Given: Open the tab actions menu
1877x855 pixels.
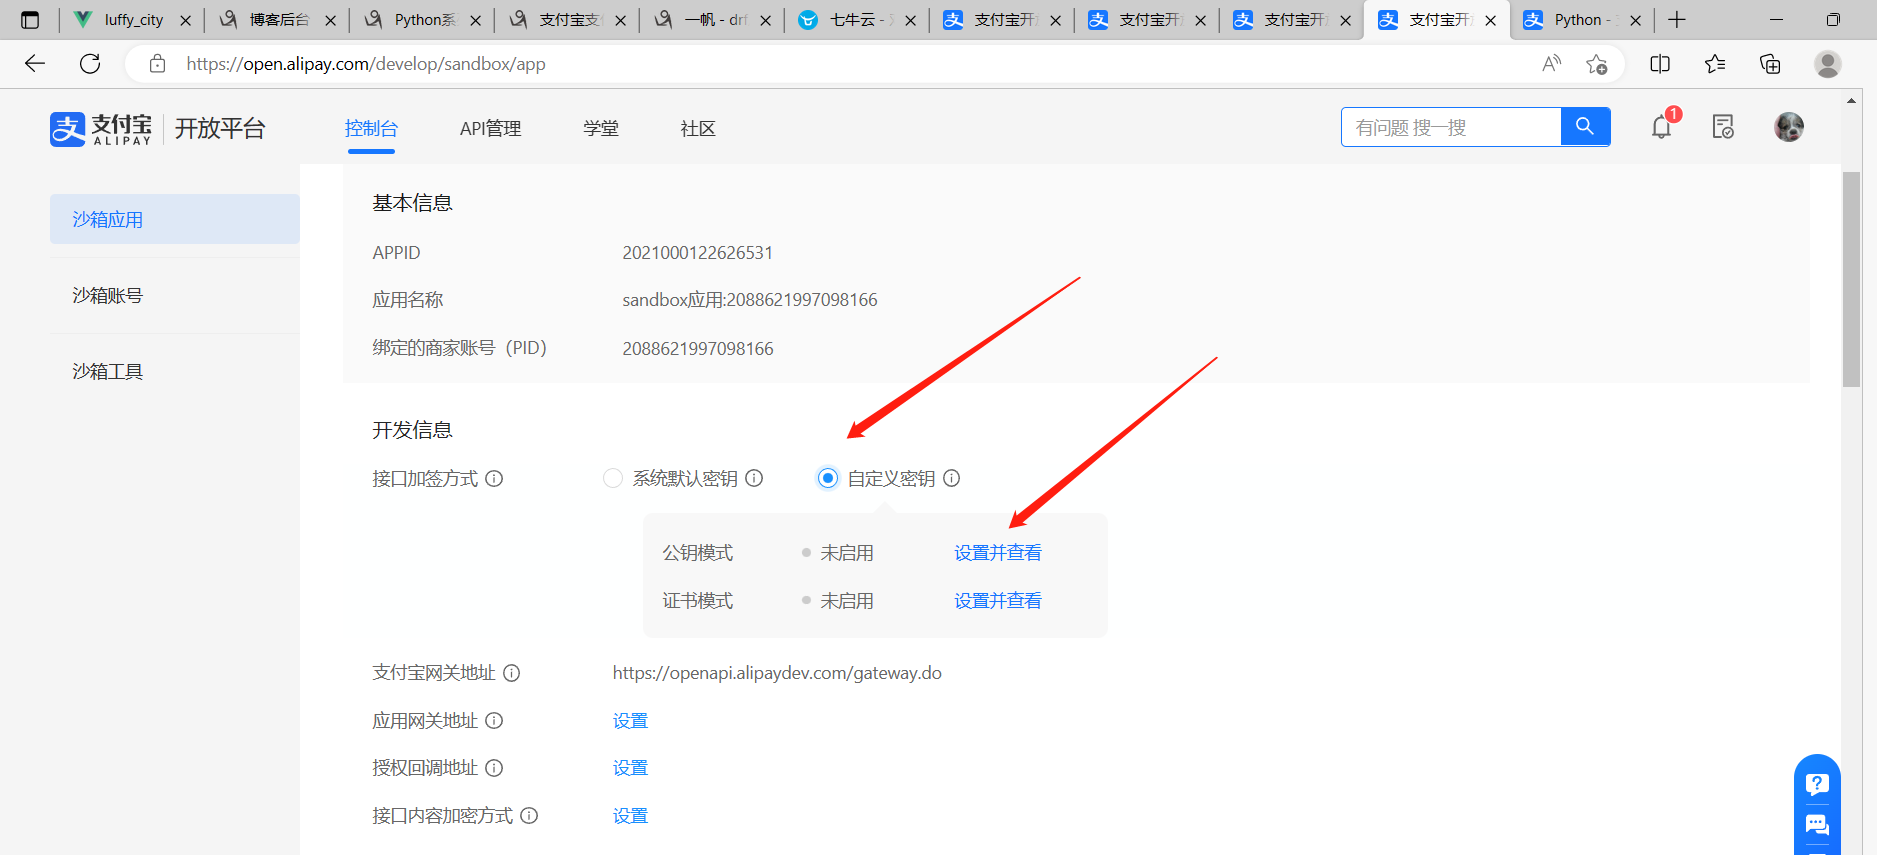Looking at the screenshot, I should (x=30, y=20).
